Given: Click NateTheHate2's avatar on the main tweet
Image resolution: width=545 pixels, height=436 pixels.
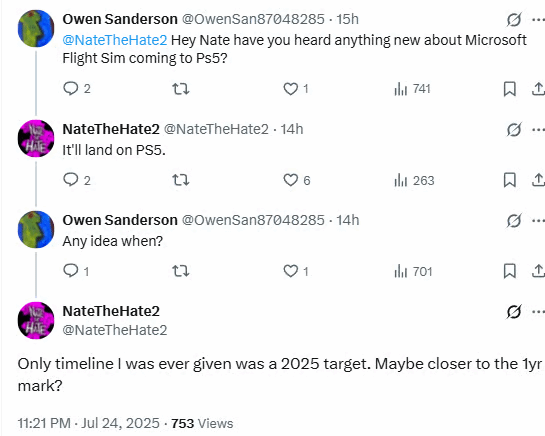Looking at the screenshot, I should pos(36,320).
